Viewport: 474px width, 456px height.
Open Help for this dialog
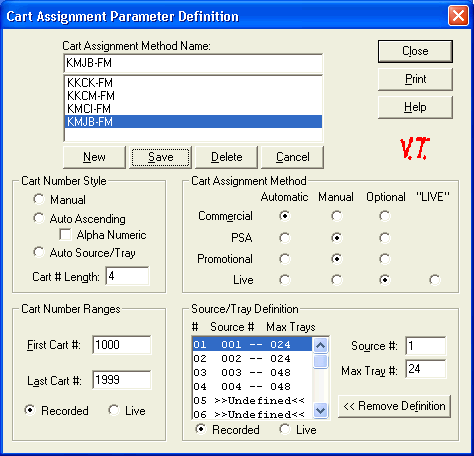[x=415, y=107]
